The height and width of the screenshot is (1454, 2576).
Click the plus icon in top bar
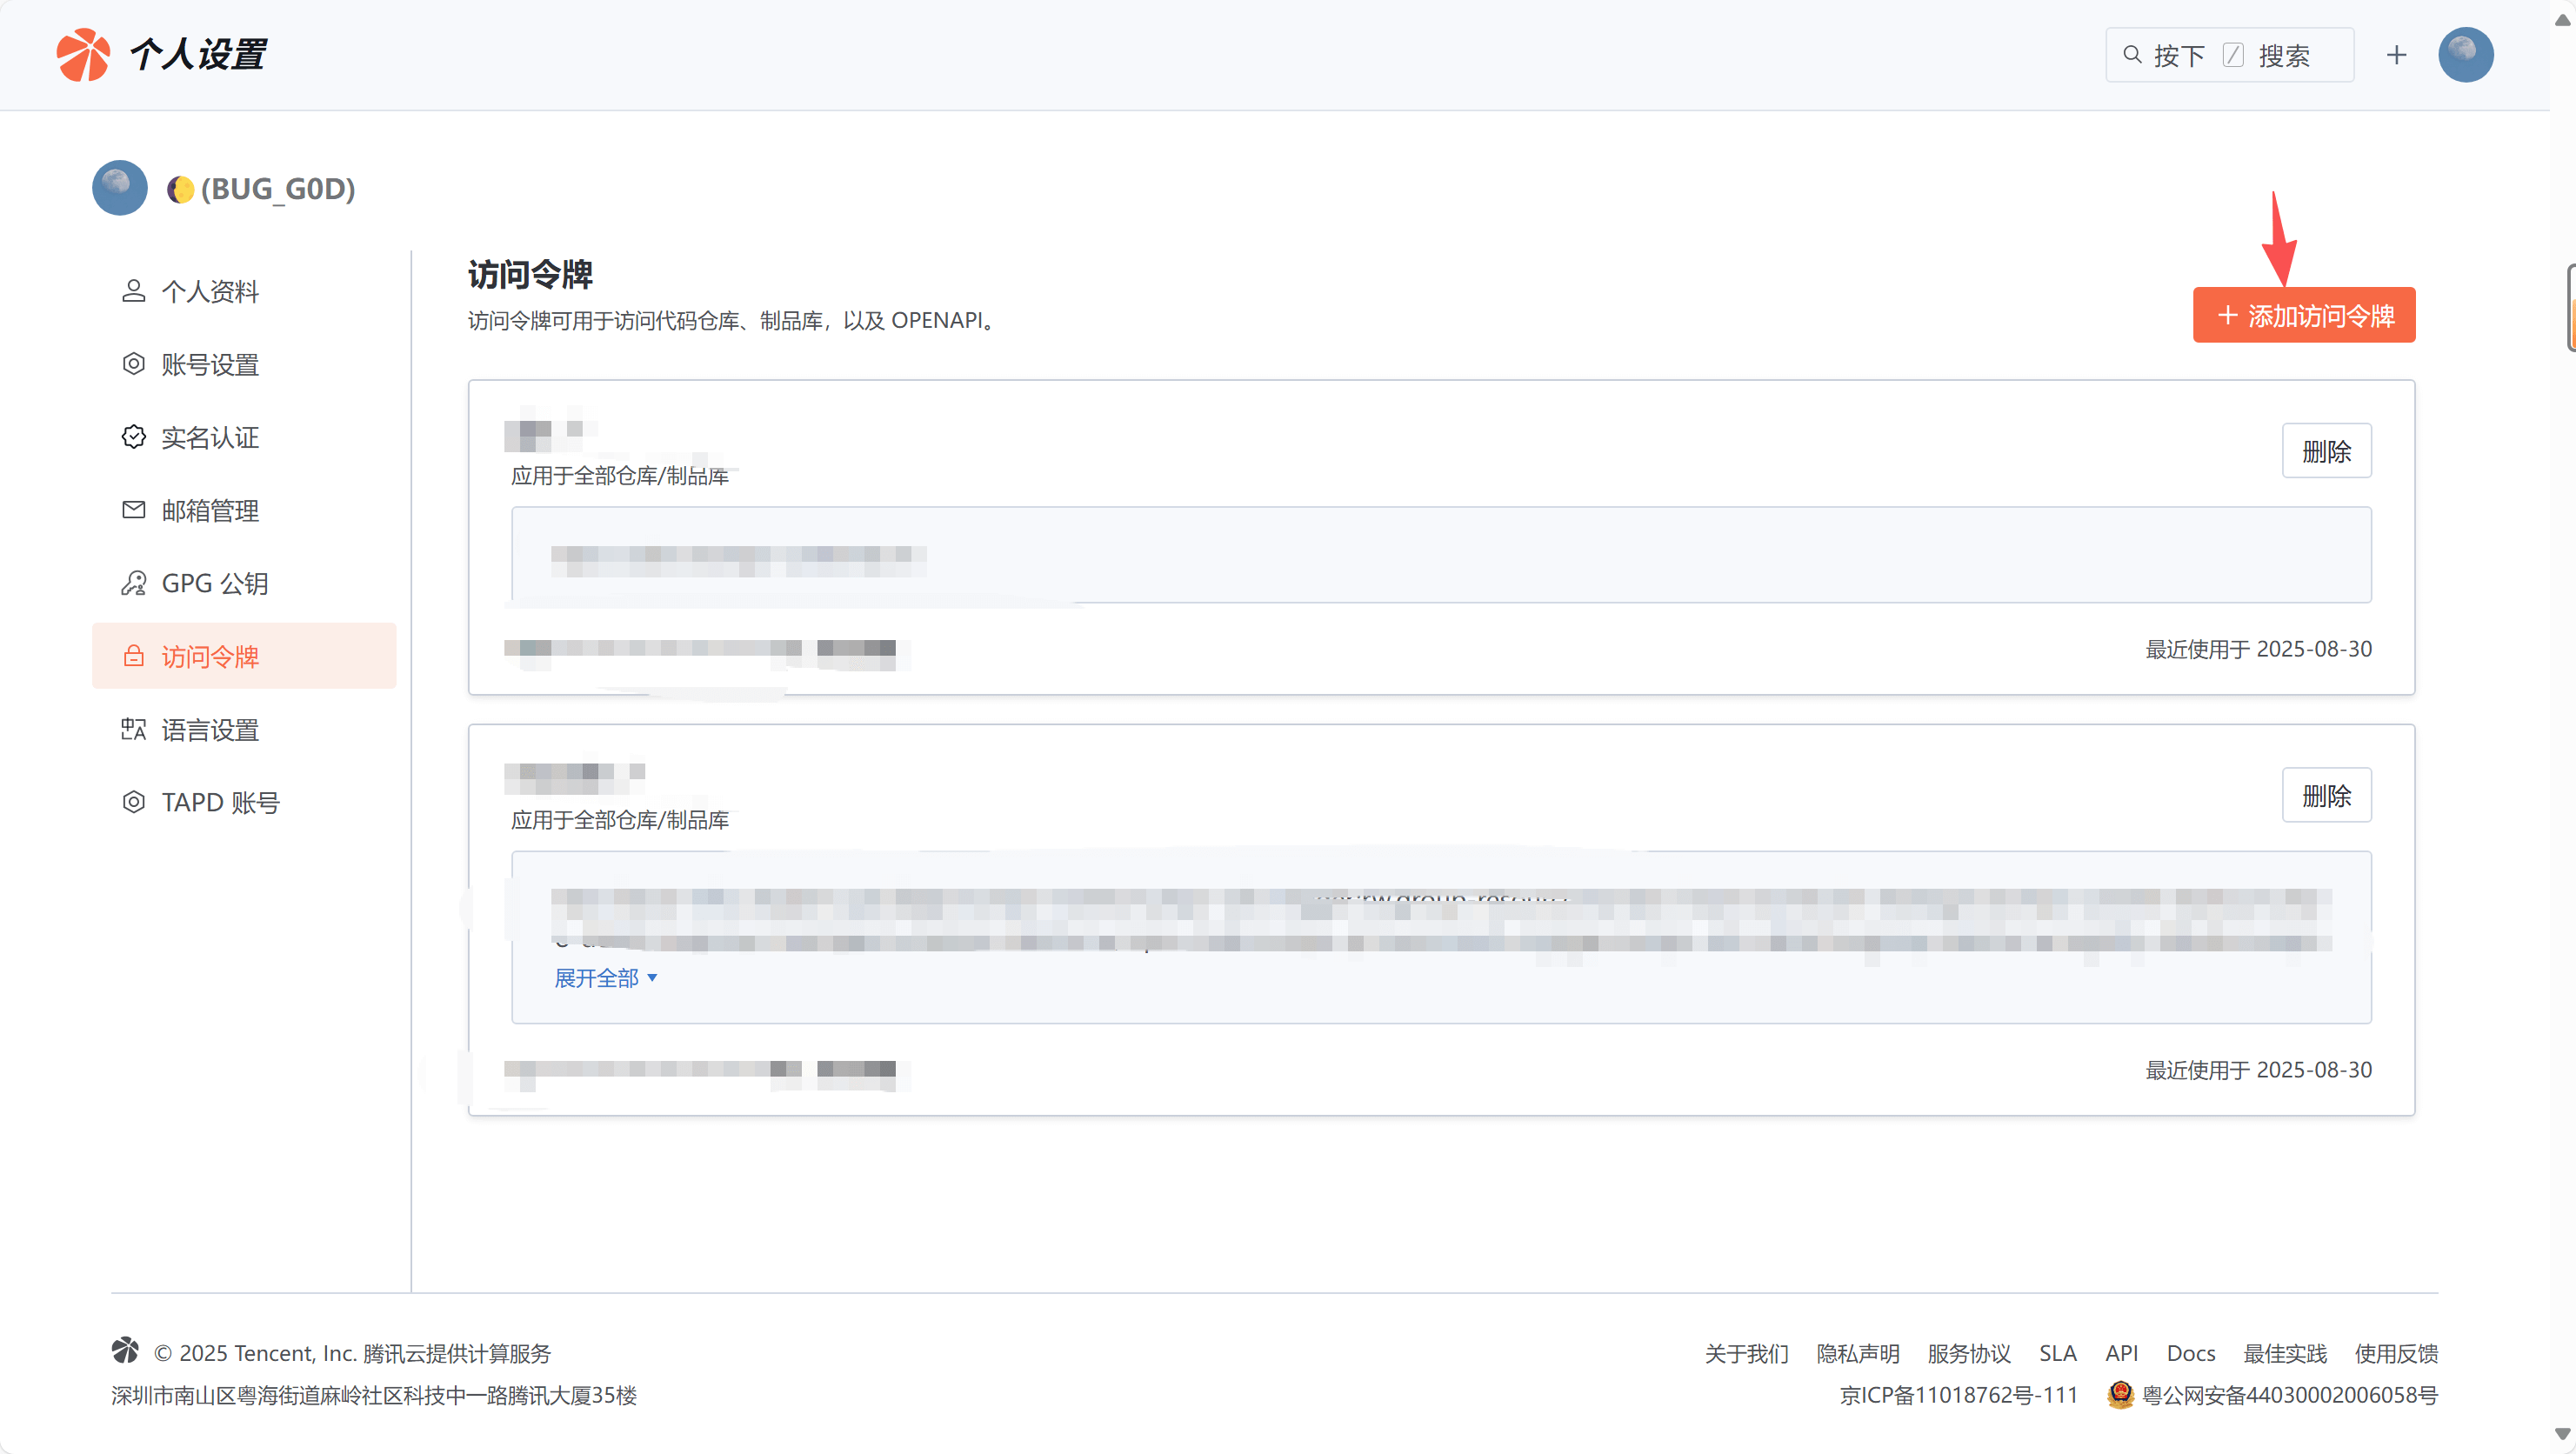2395,55
